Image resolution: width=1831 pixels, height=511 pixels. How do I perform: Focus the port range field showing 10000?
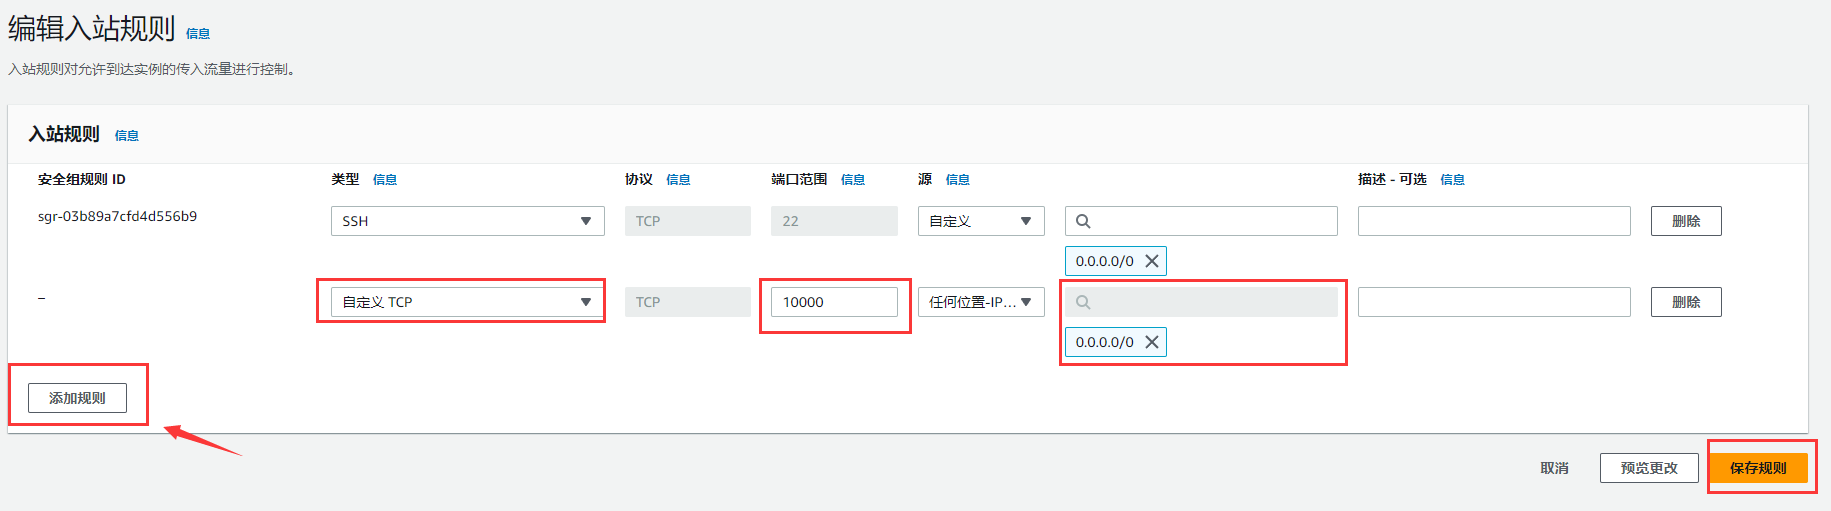point(834,302)
